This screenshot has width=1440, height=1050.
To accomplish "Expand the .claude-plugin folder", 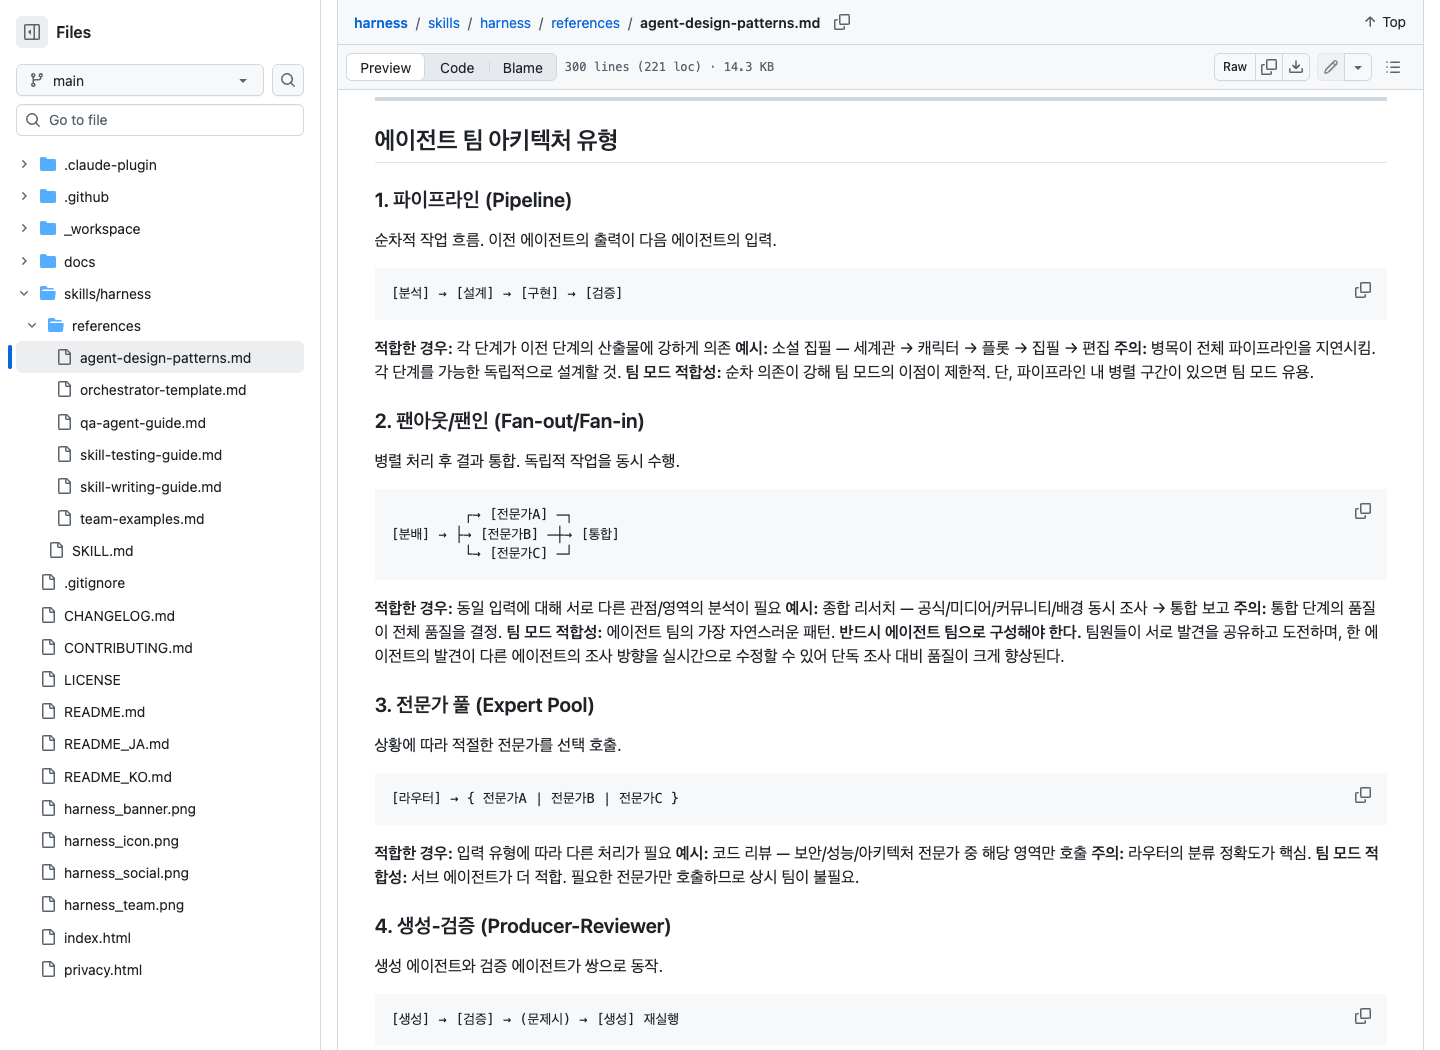I will tap(24, 164).
